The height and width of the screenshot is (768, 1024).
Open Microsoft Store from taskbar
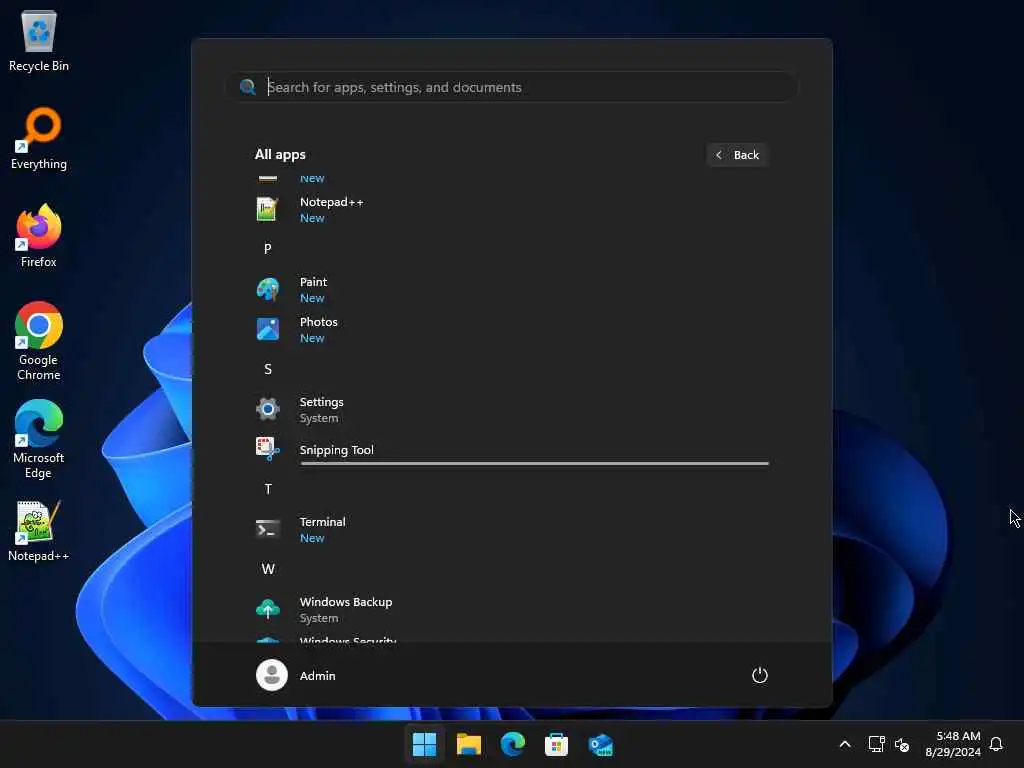point(556,744)
